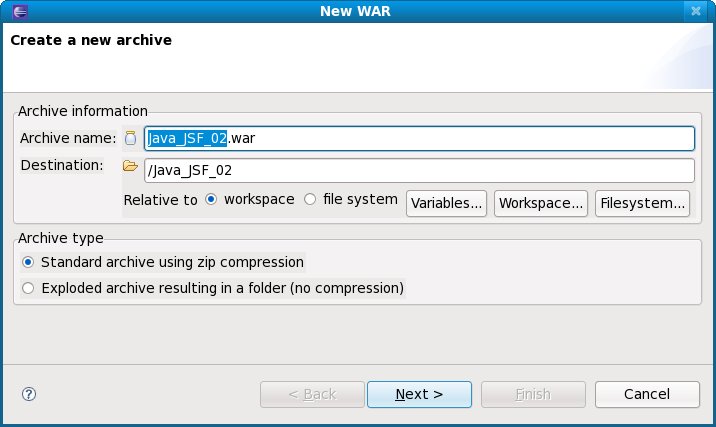716x427 pixels.
Task: Click the Destination path field
Action: 419,170
